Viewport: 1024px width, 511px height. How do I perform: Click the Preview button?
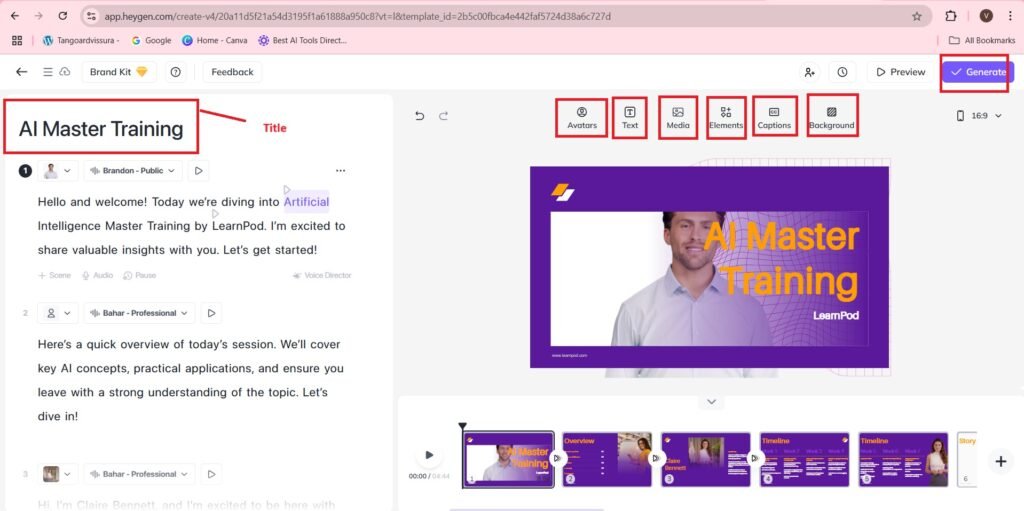click(901, 72)
